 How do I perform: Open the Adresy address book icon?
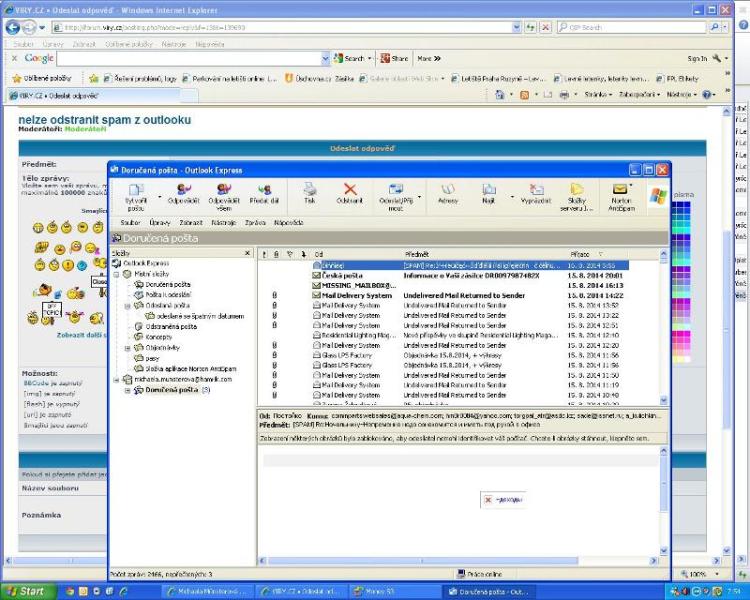click(x=447, y=193)
